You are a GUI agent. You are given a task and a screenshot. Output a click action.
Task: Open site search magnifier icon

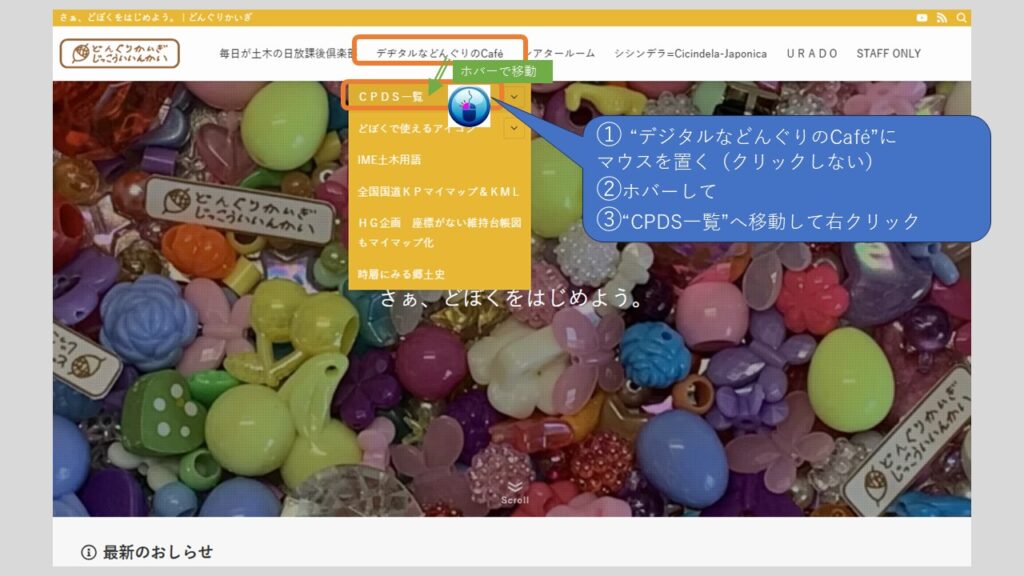click(962, 18)
